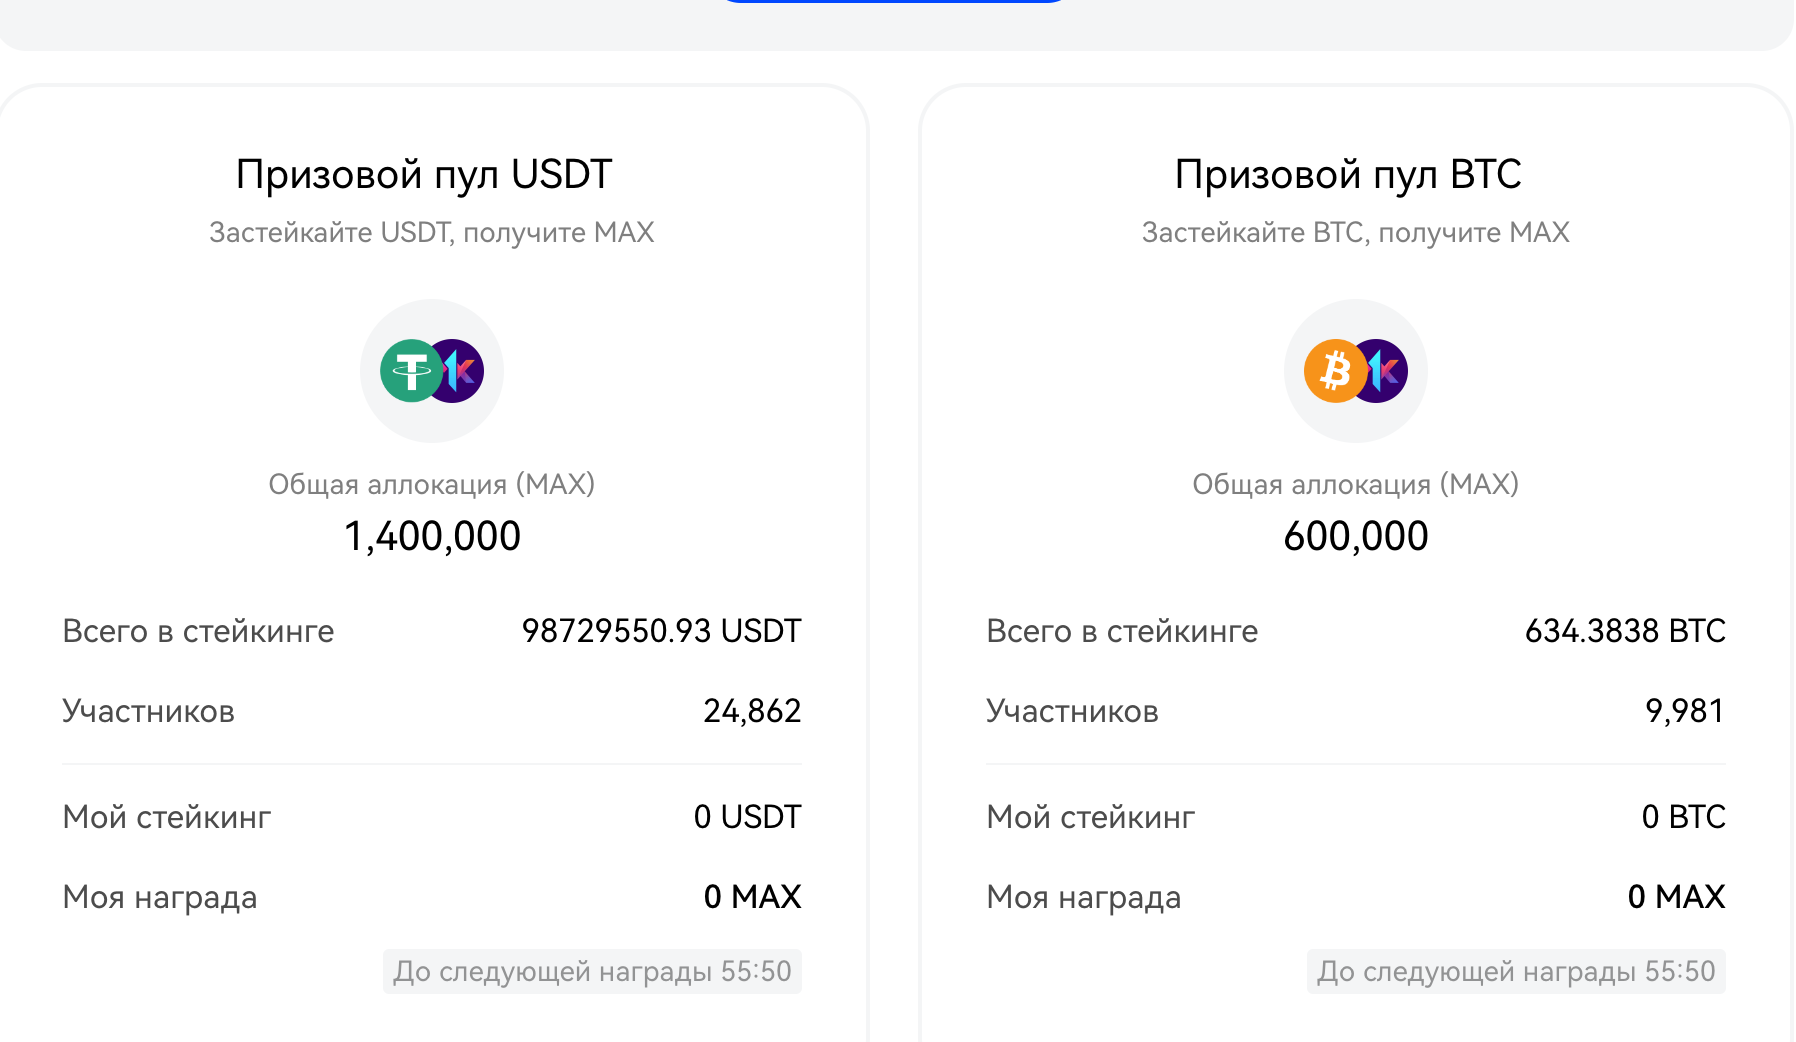Click subtitle Застейкайте BTC, получите MAX
The width and height of the screenshot is (1796, 1042).
(x=1356, y=233)
